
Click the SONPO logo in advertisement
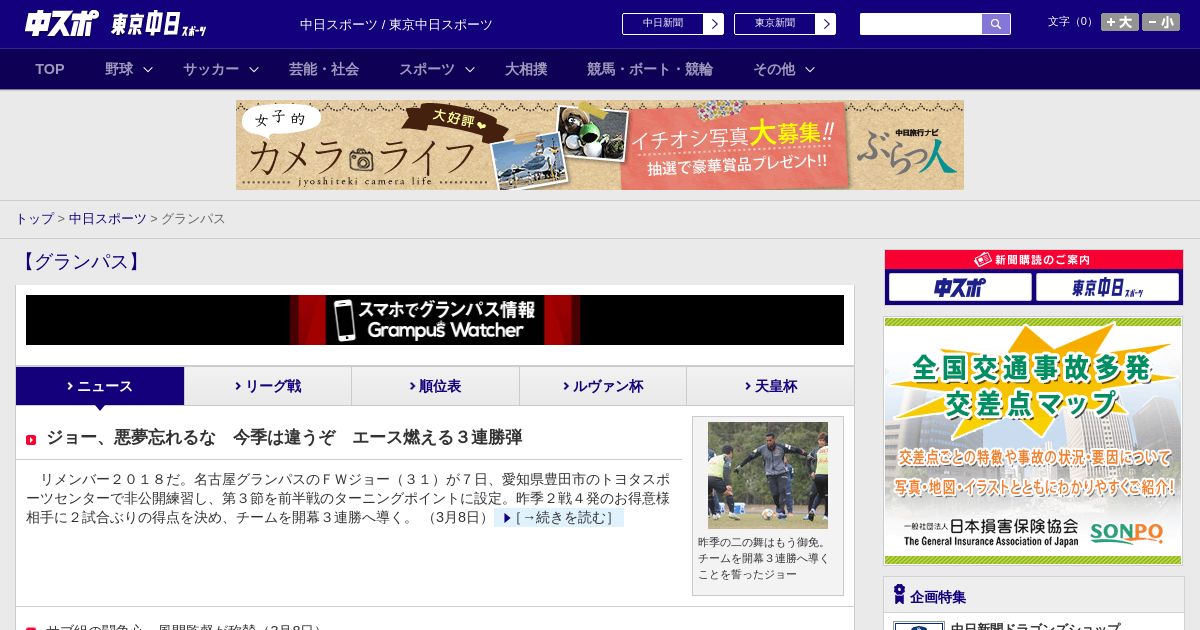(x=1126, y=532)
